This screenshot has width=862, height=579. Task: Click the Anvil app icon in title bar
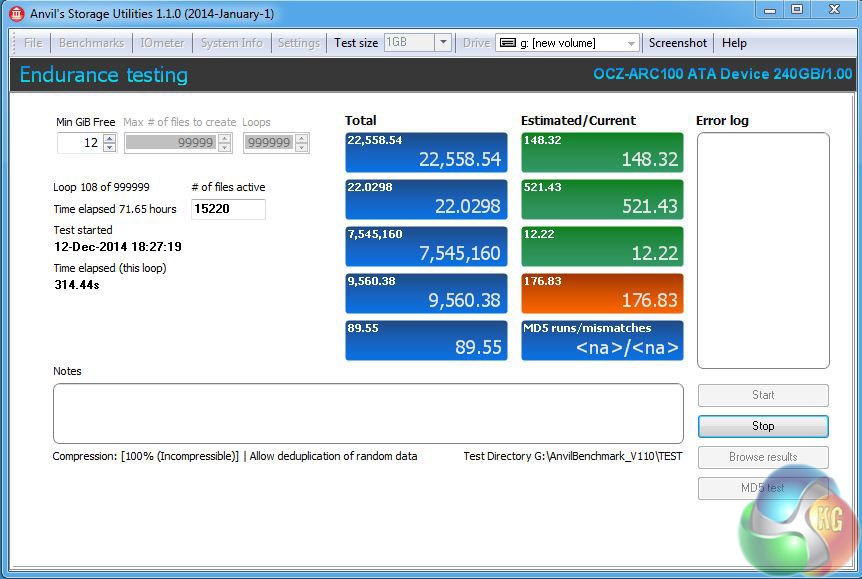(16, 14)
